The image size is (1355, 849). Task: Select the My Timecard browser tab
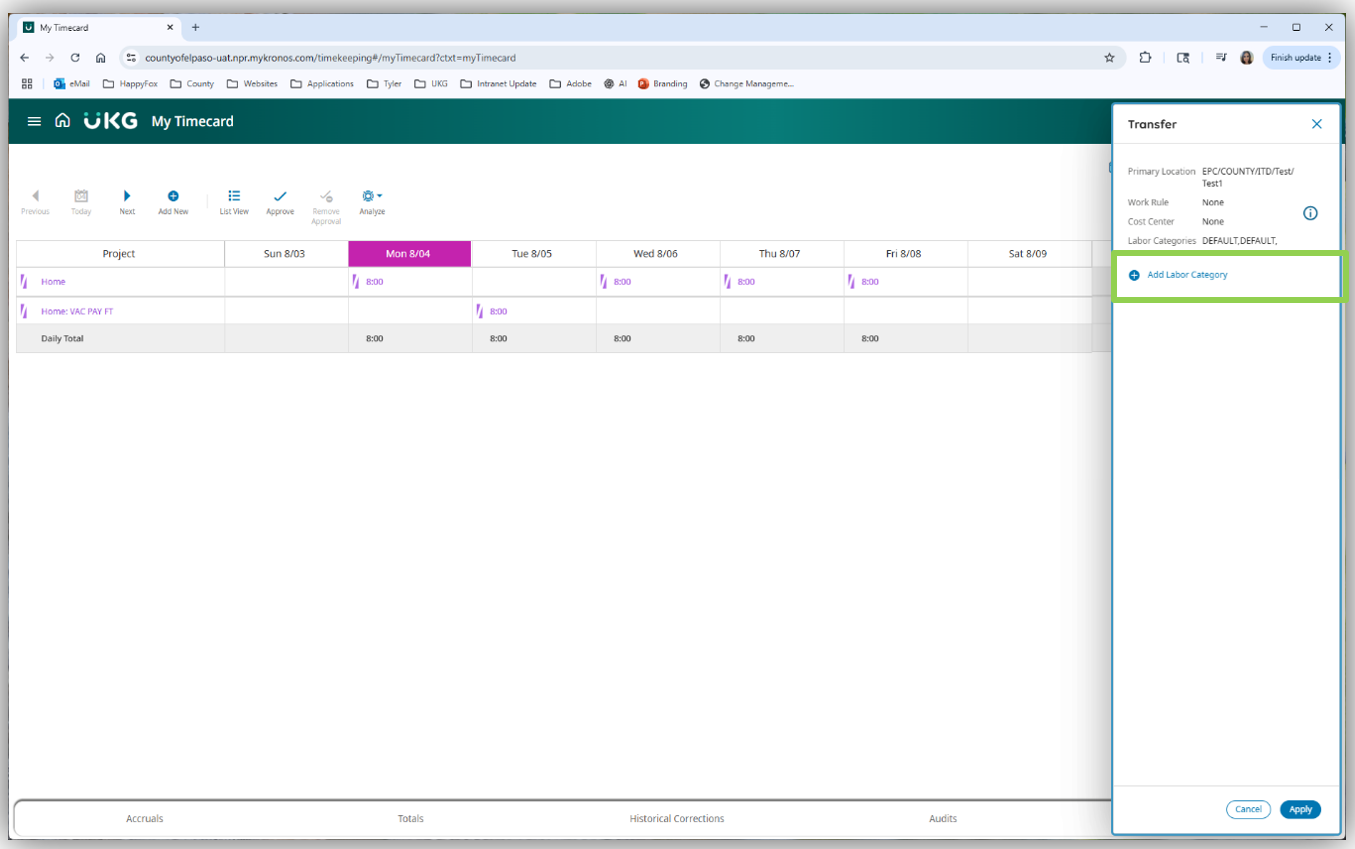[99, 27]
